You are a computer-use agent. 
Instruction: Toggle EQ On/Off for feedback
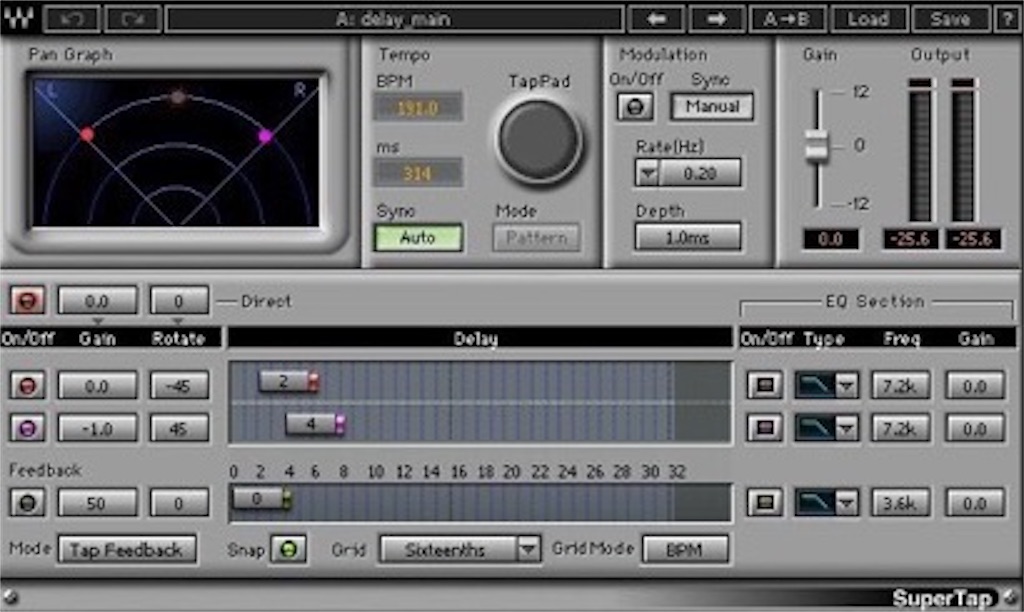point(765,503)
